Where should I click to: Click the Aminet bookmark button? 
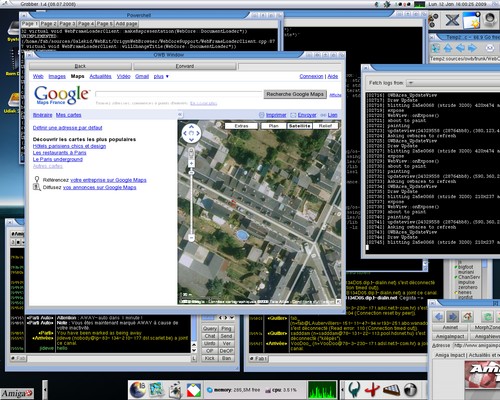coord(450,328)
